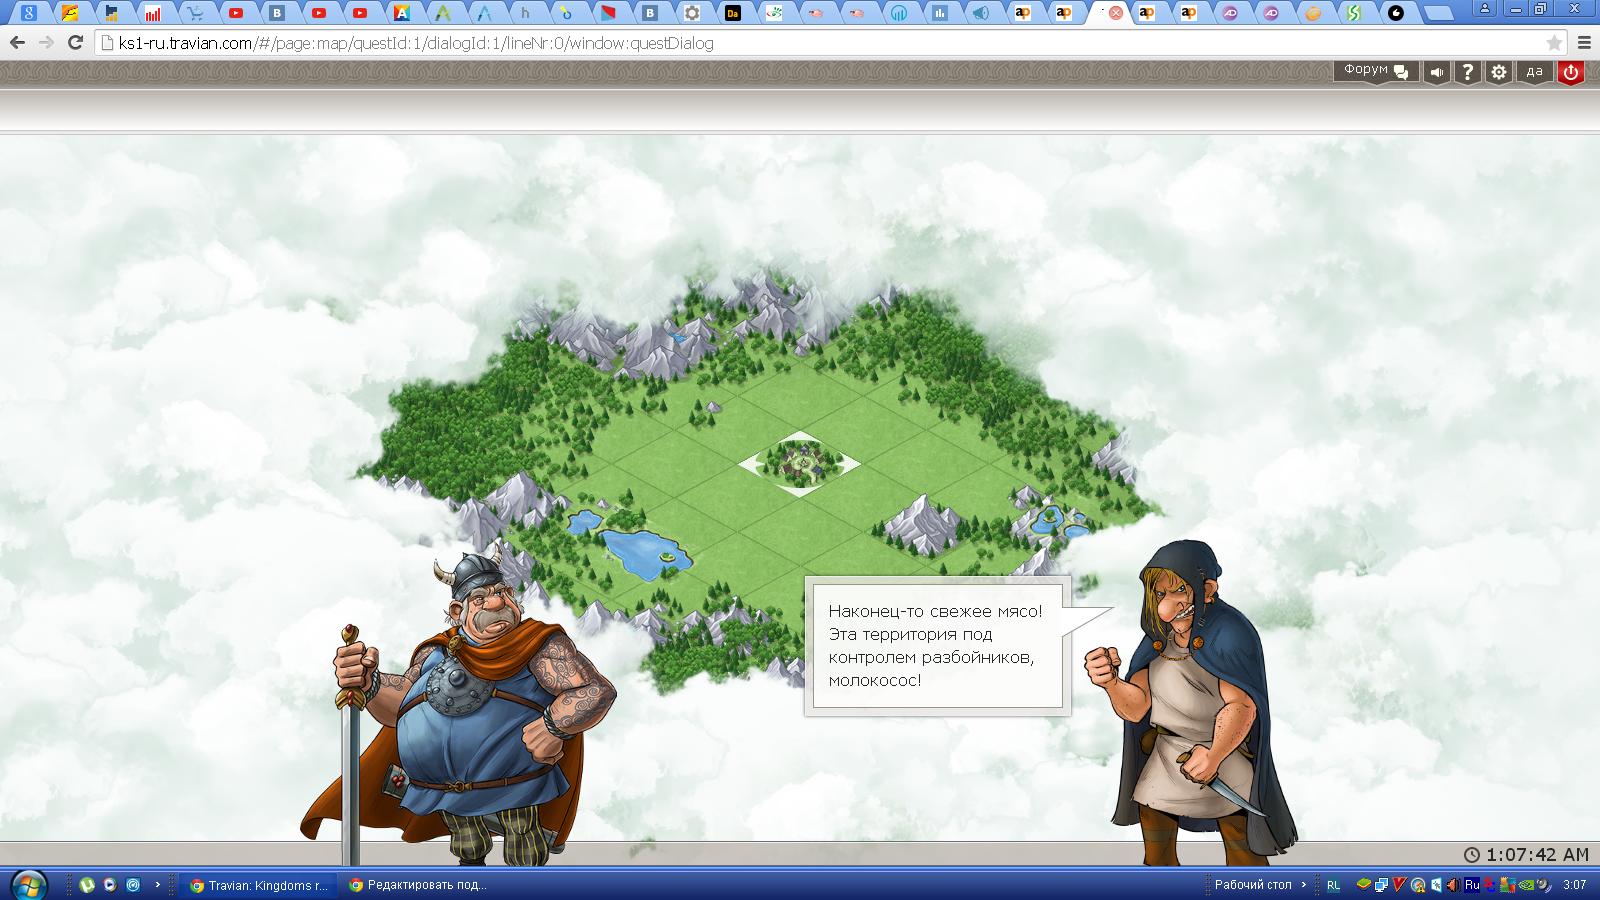Launch the media player quick launch icon
1600x900 pixels.
point(110,885)
